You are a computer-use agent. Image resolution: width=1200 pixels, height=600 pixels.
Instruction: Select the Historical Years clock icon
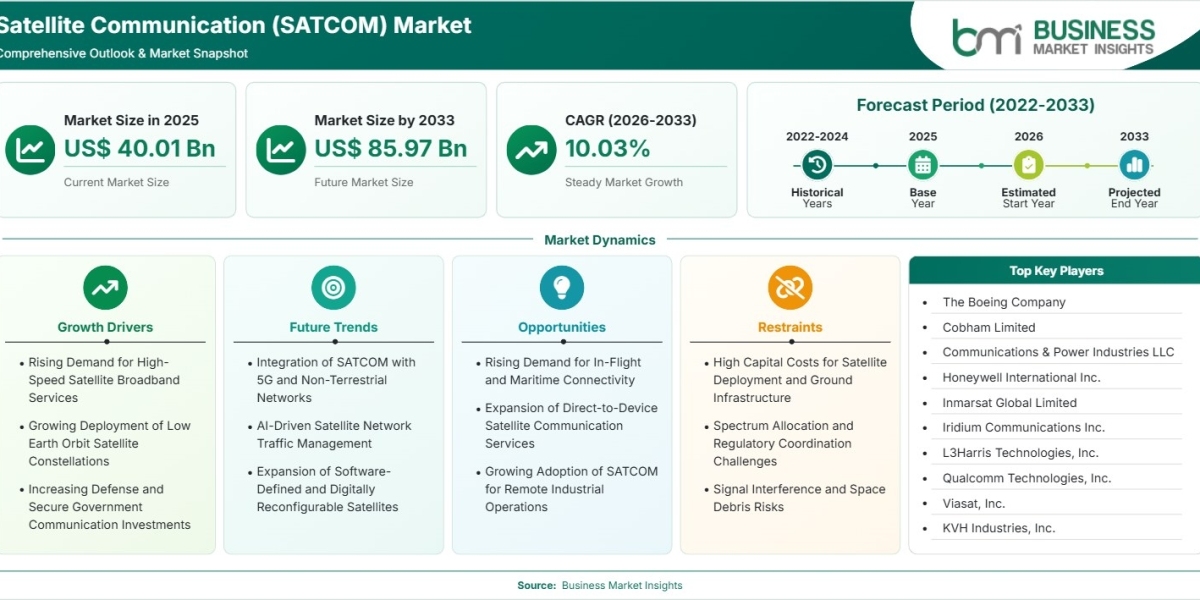tap(817, 165)
